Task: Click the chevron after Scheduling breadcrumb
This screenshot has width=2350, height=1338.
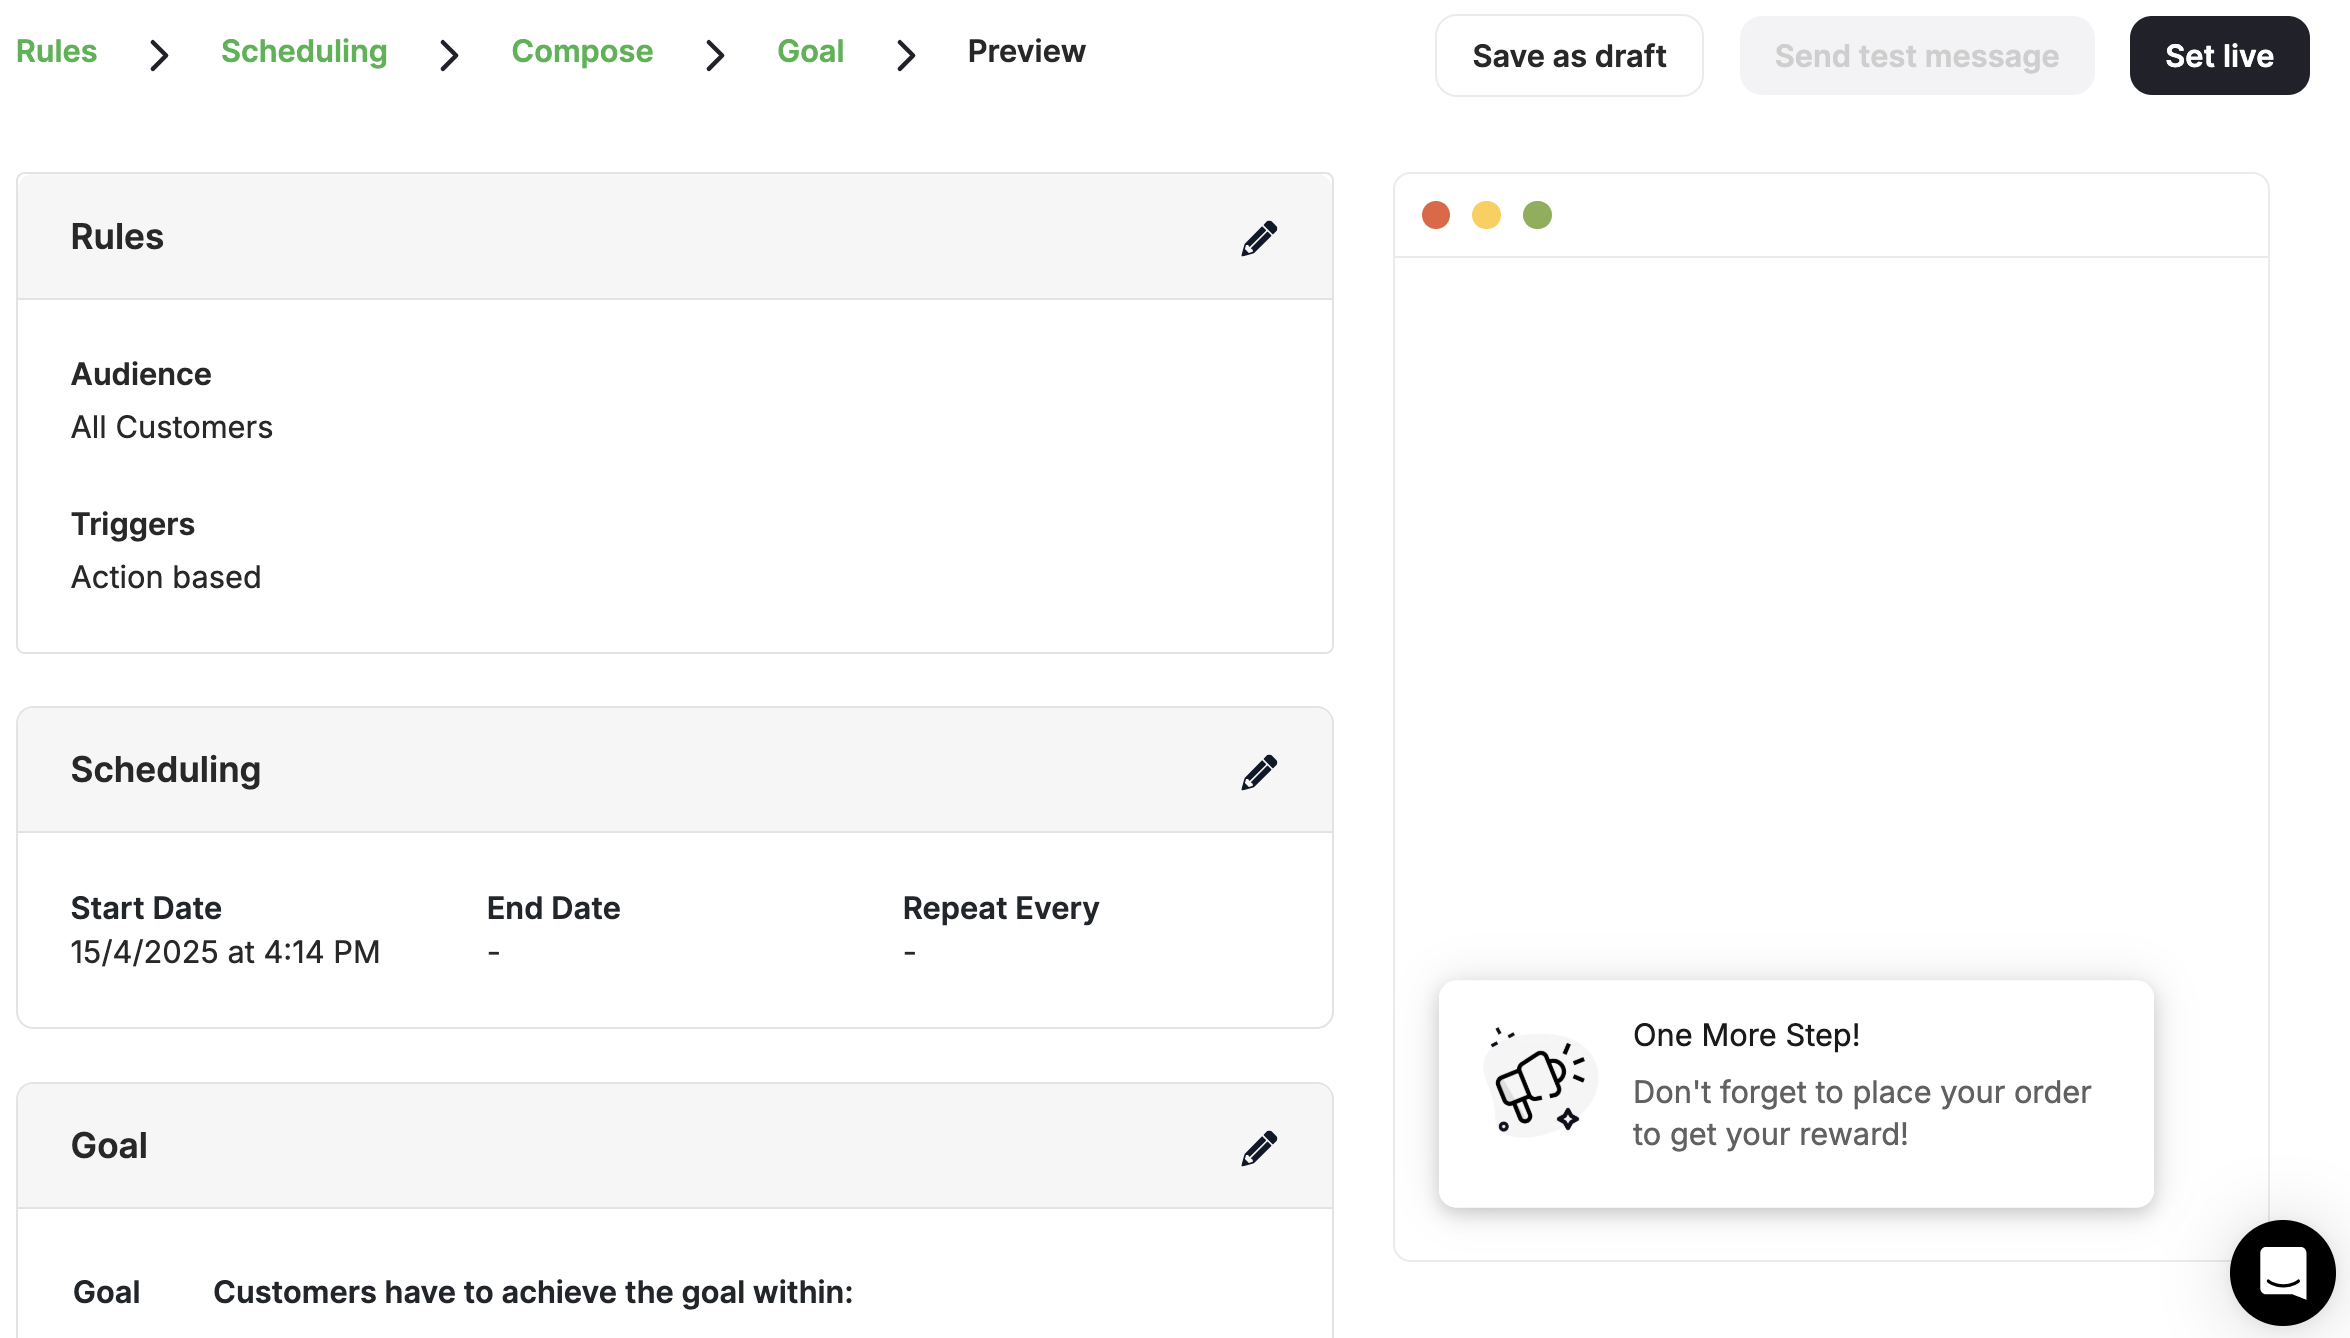Action: [448, 55]
